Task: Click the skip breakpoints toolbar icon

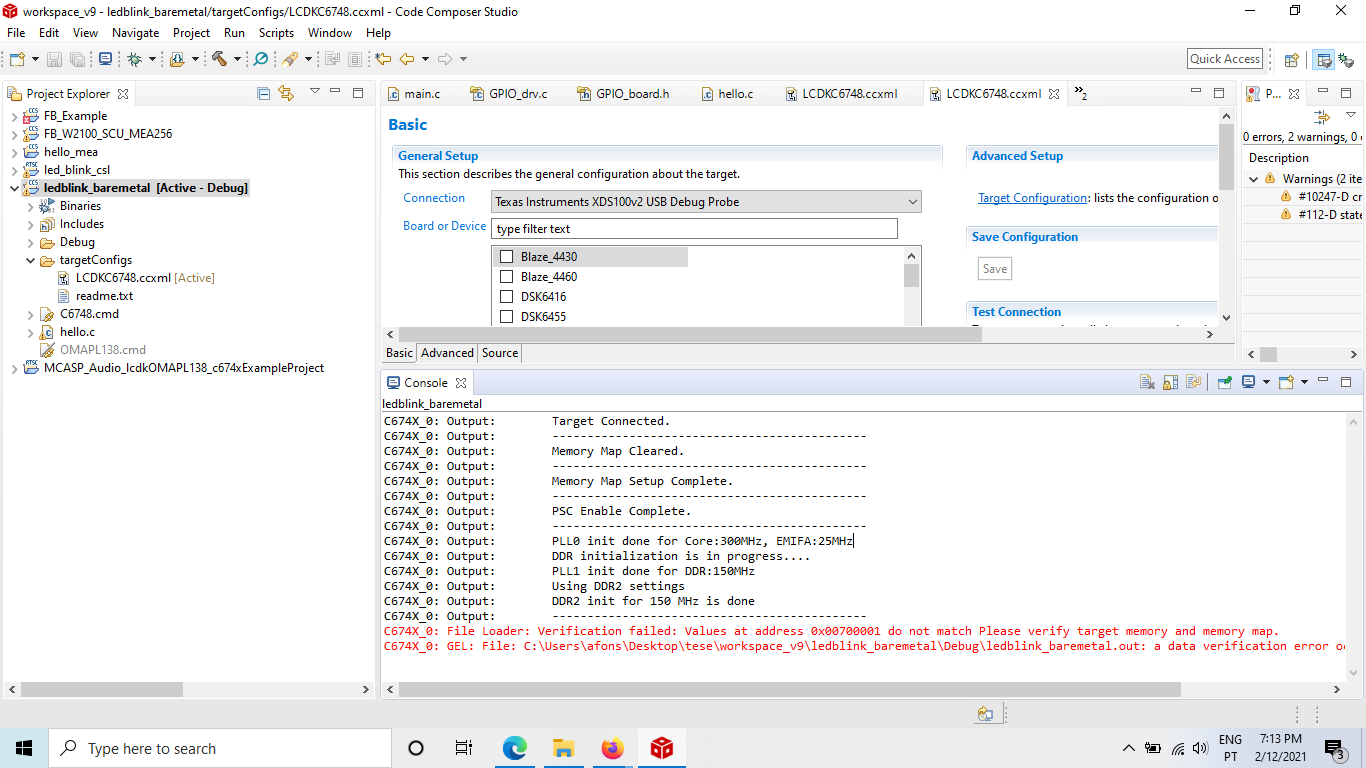Action: [x=261, y=59]
